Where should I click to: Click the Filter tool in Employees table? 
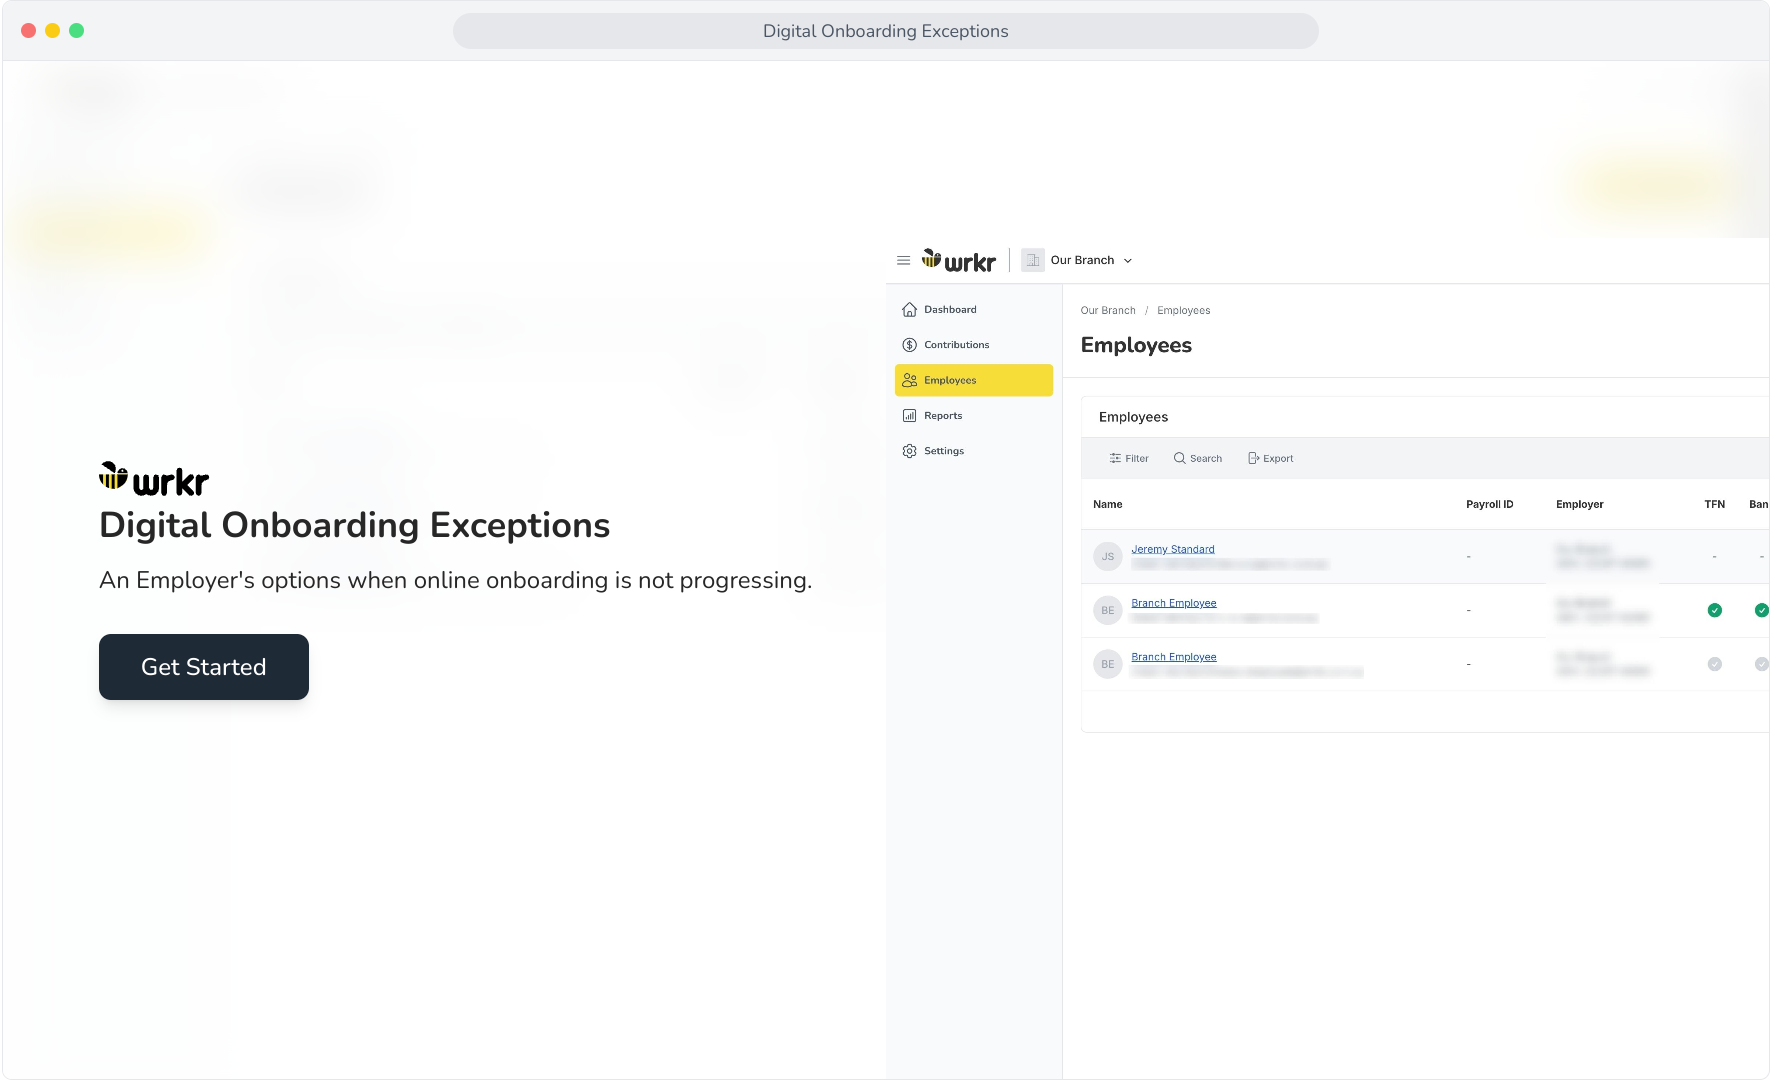tap(1129, 459)
